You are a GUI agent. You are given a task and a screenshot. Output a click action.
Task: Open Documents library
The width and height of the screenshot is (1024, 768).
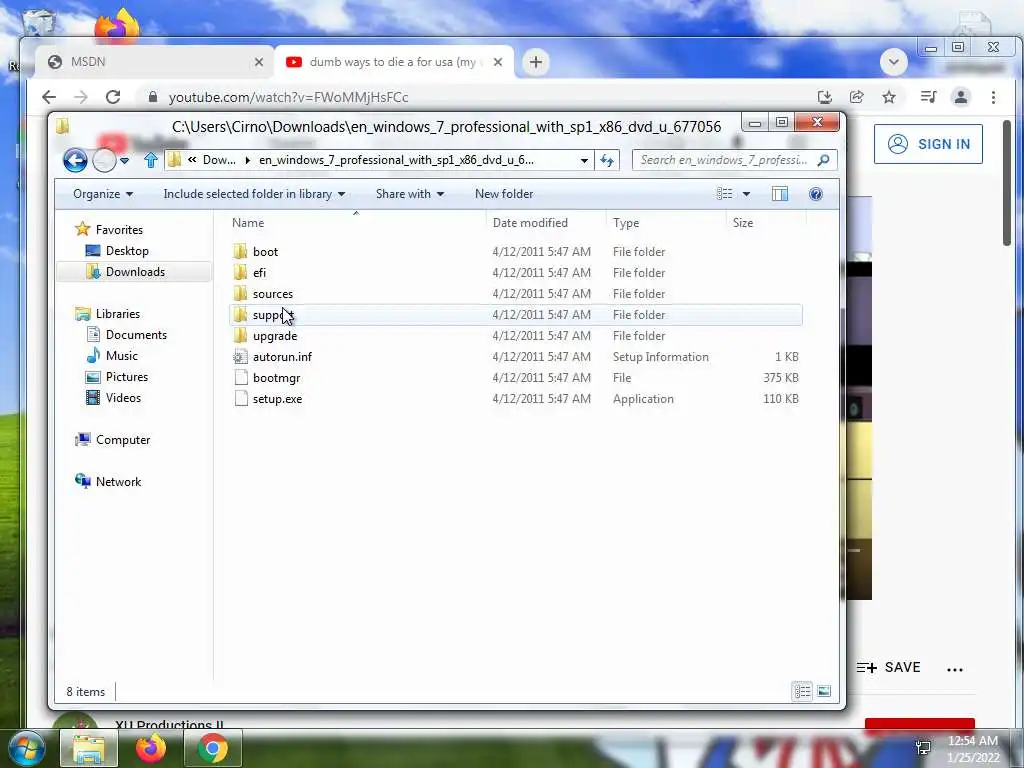tap(136, 334)
